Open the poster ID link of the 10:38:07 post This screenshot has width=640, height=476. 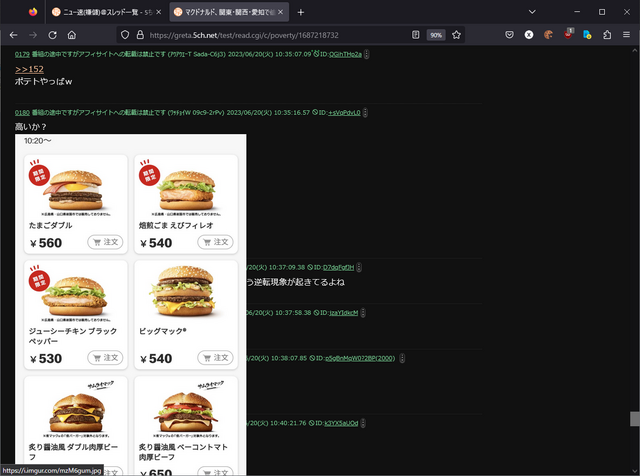pos(360,358)
